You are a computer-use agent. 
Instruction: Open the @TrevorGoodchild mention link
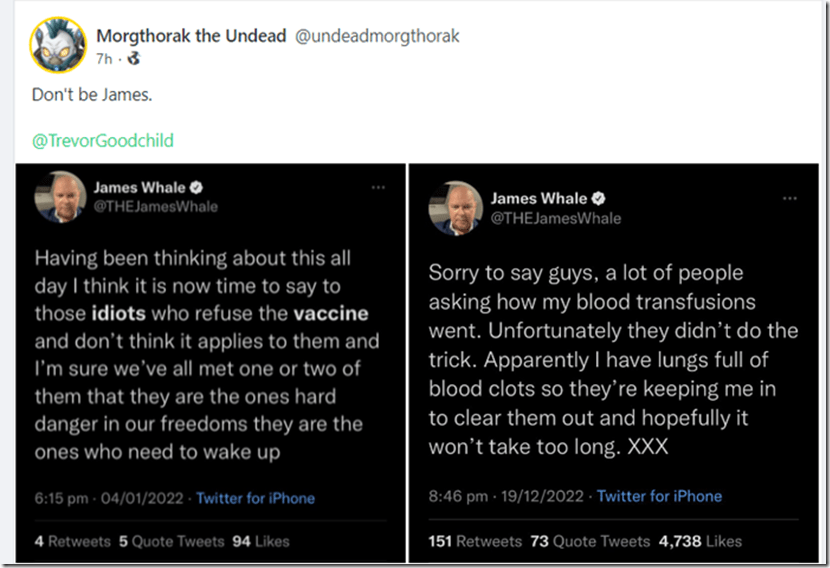(x=103, y=141)
